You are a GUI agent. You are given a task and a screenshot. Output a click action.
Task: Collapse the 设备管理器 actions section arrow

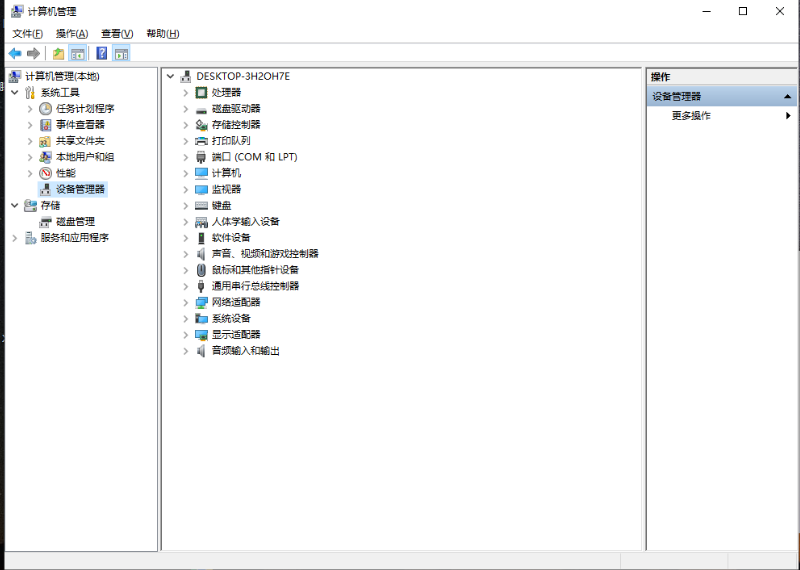coord(788,97)
